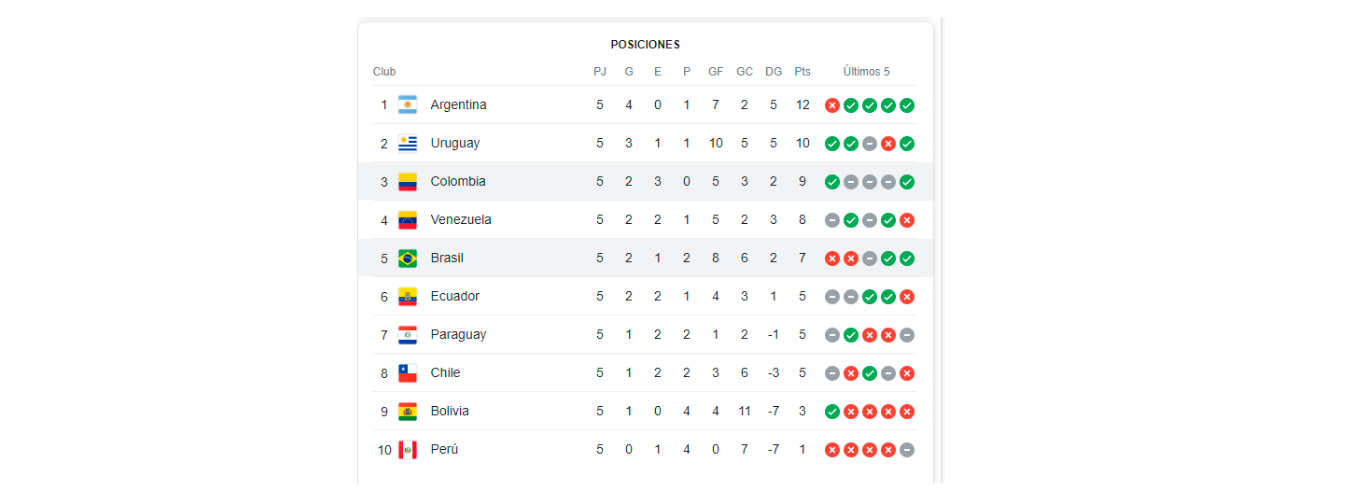Select the Ecuador flag icon

(407, 297)
